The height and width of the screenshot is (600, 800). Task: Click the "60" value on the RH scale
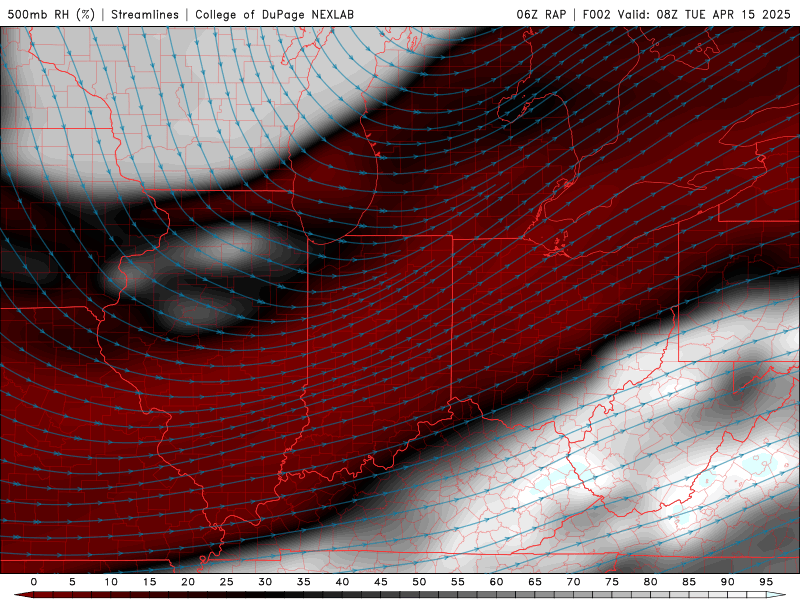click(496, 582)
